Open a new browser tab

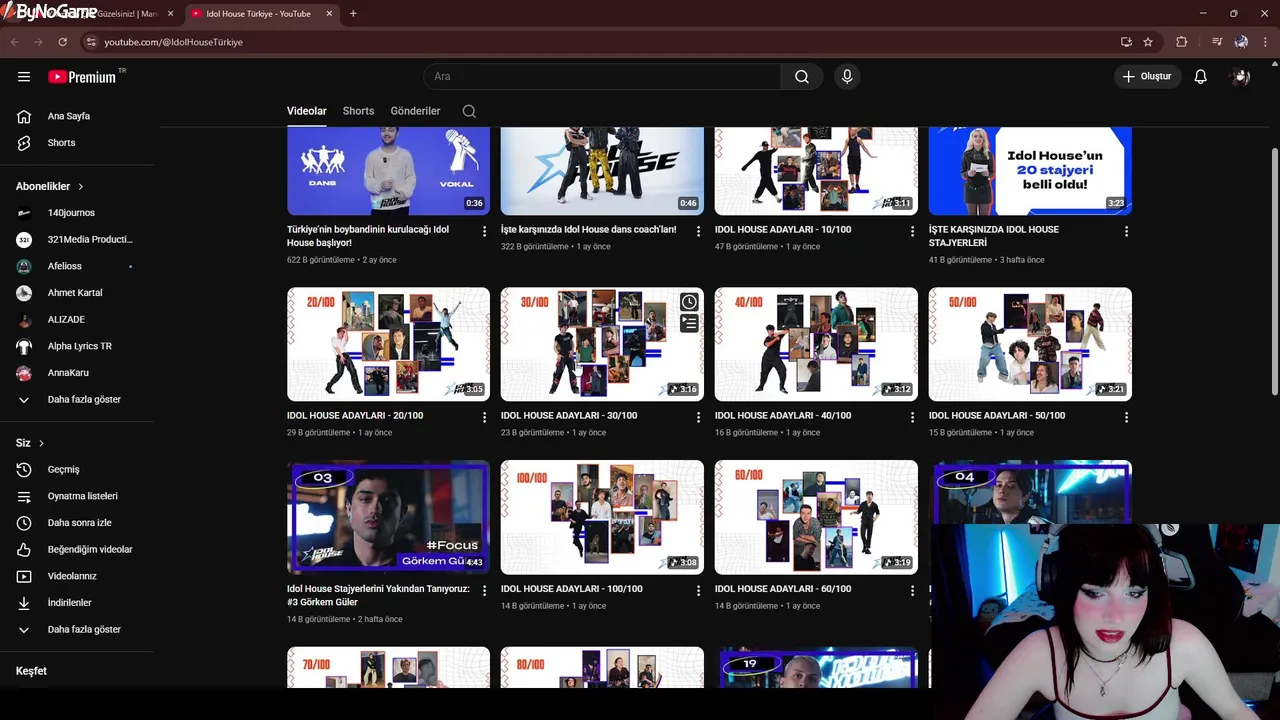tap(353, 14)
